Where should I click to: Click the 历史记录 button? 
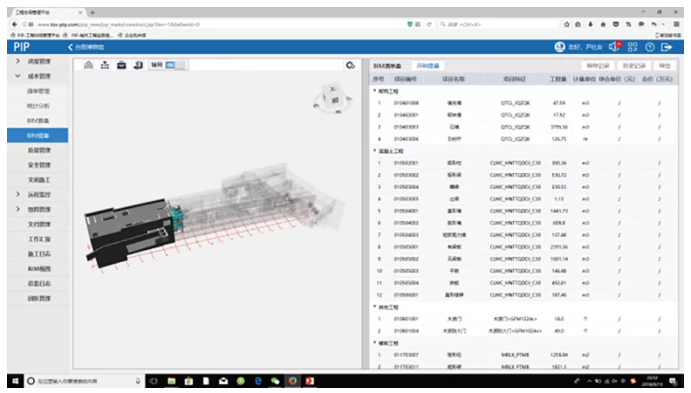coord(634,66)
